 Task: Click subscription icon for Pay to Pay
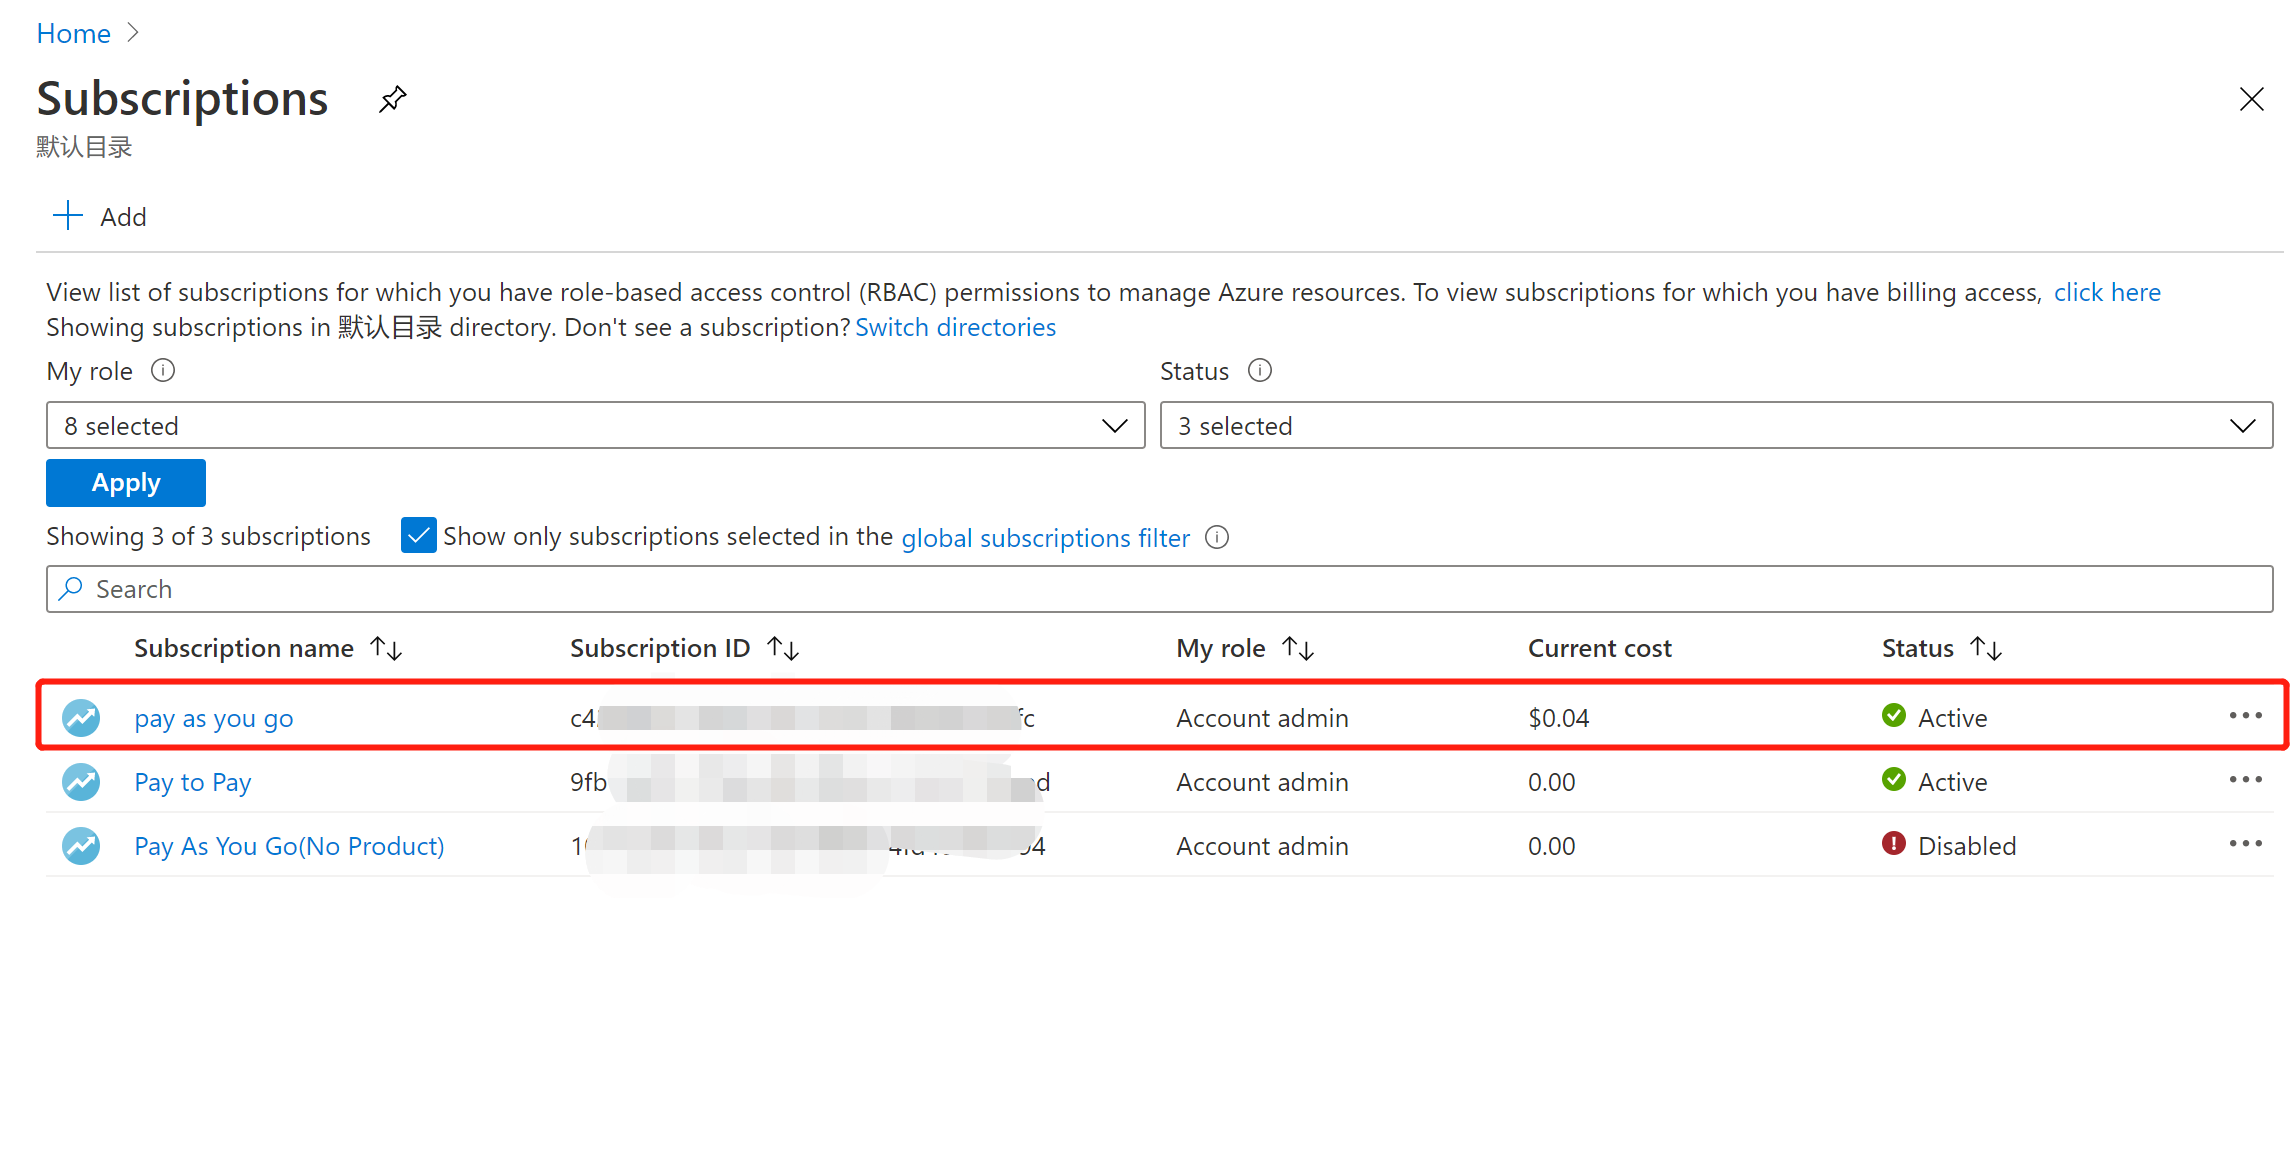click(81, 782)
